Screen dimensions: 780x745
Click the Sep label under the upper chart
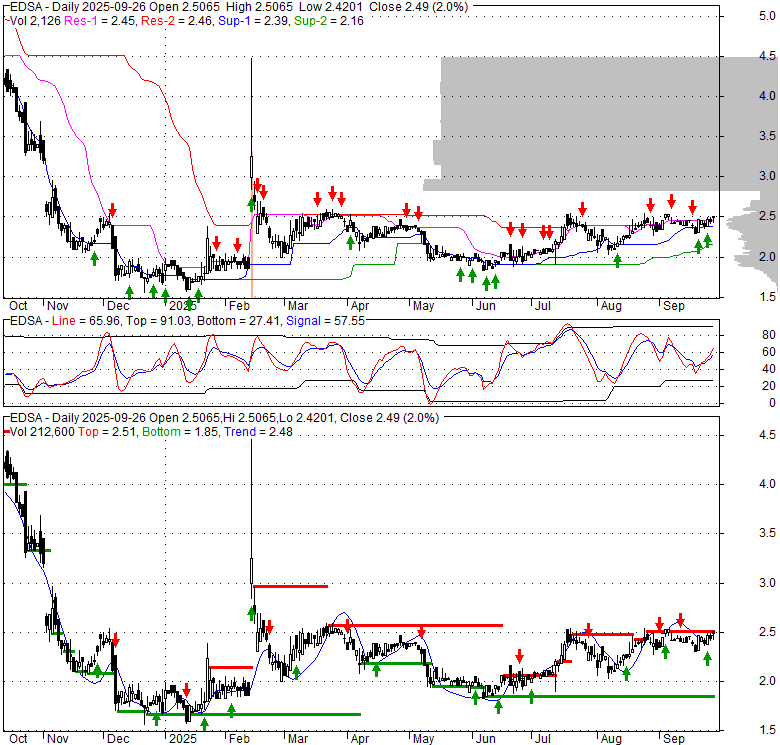[674, 306]
